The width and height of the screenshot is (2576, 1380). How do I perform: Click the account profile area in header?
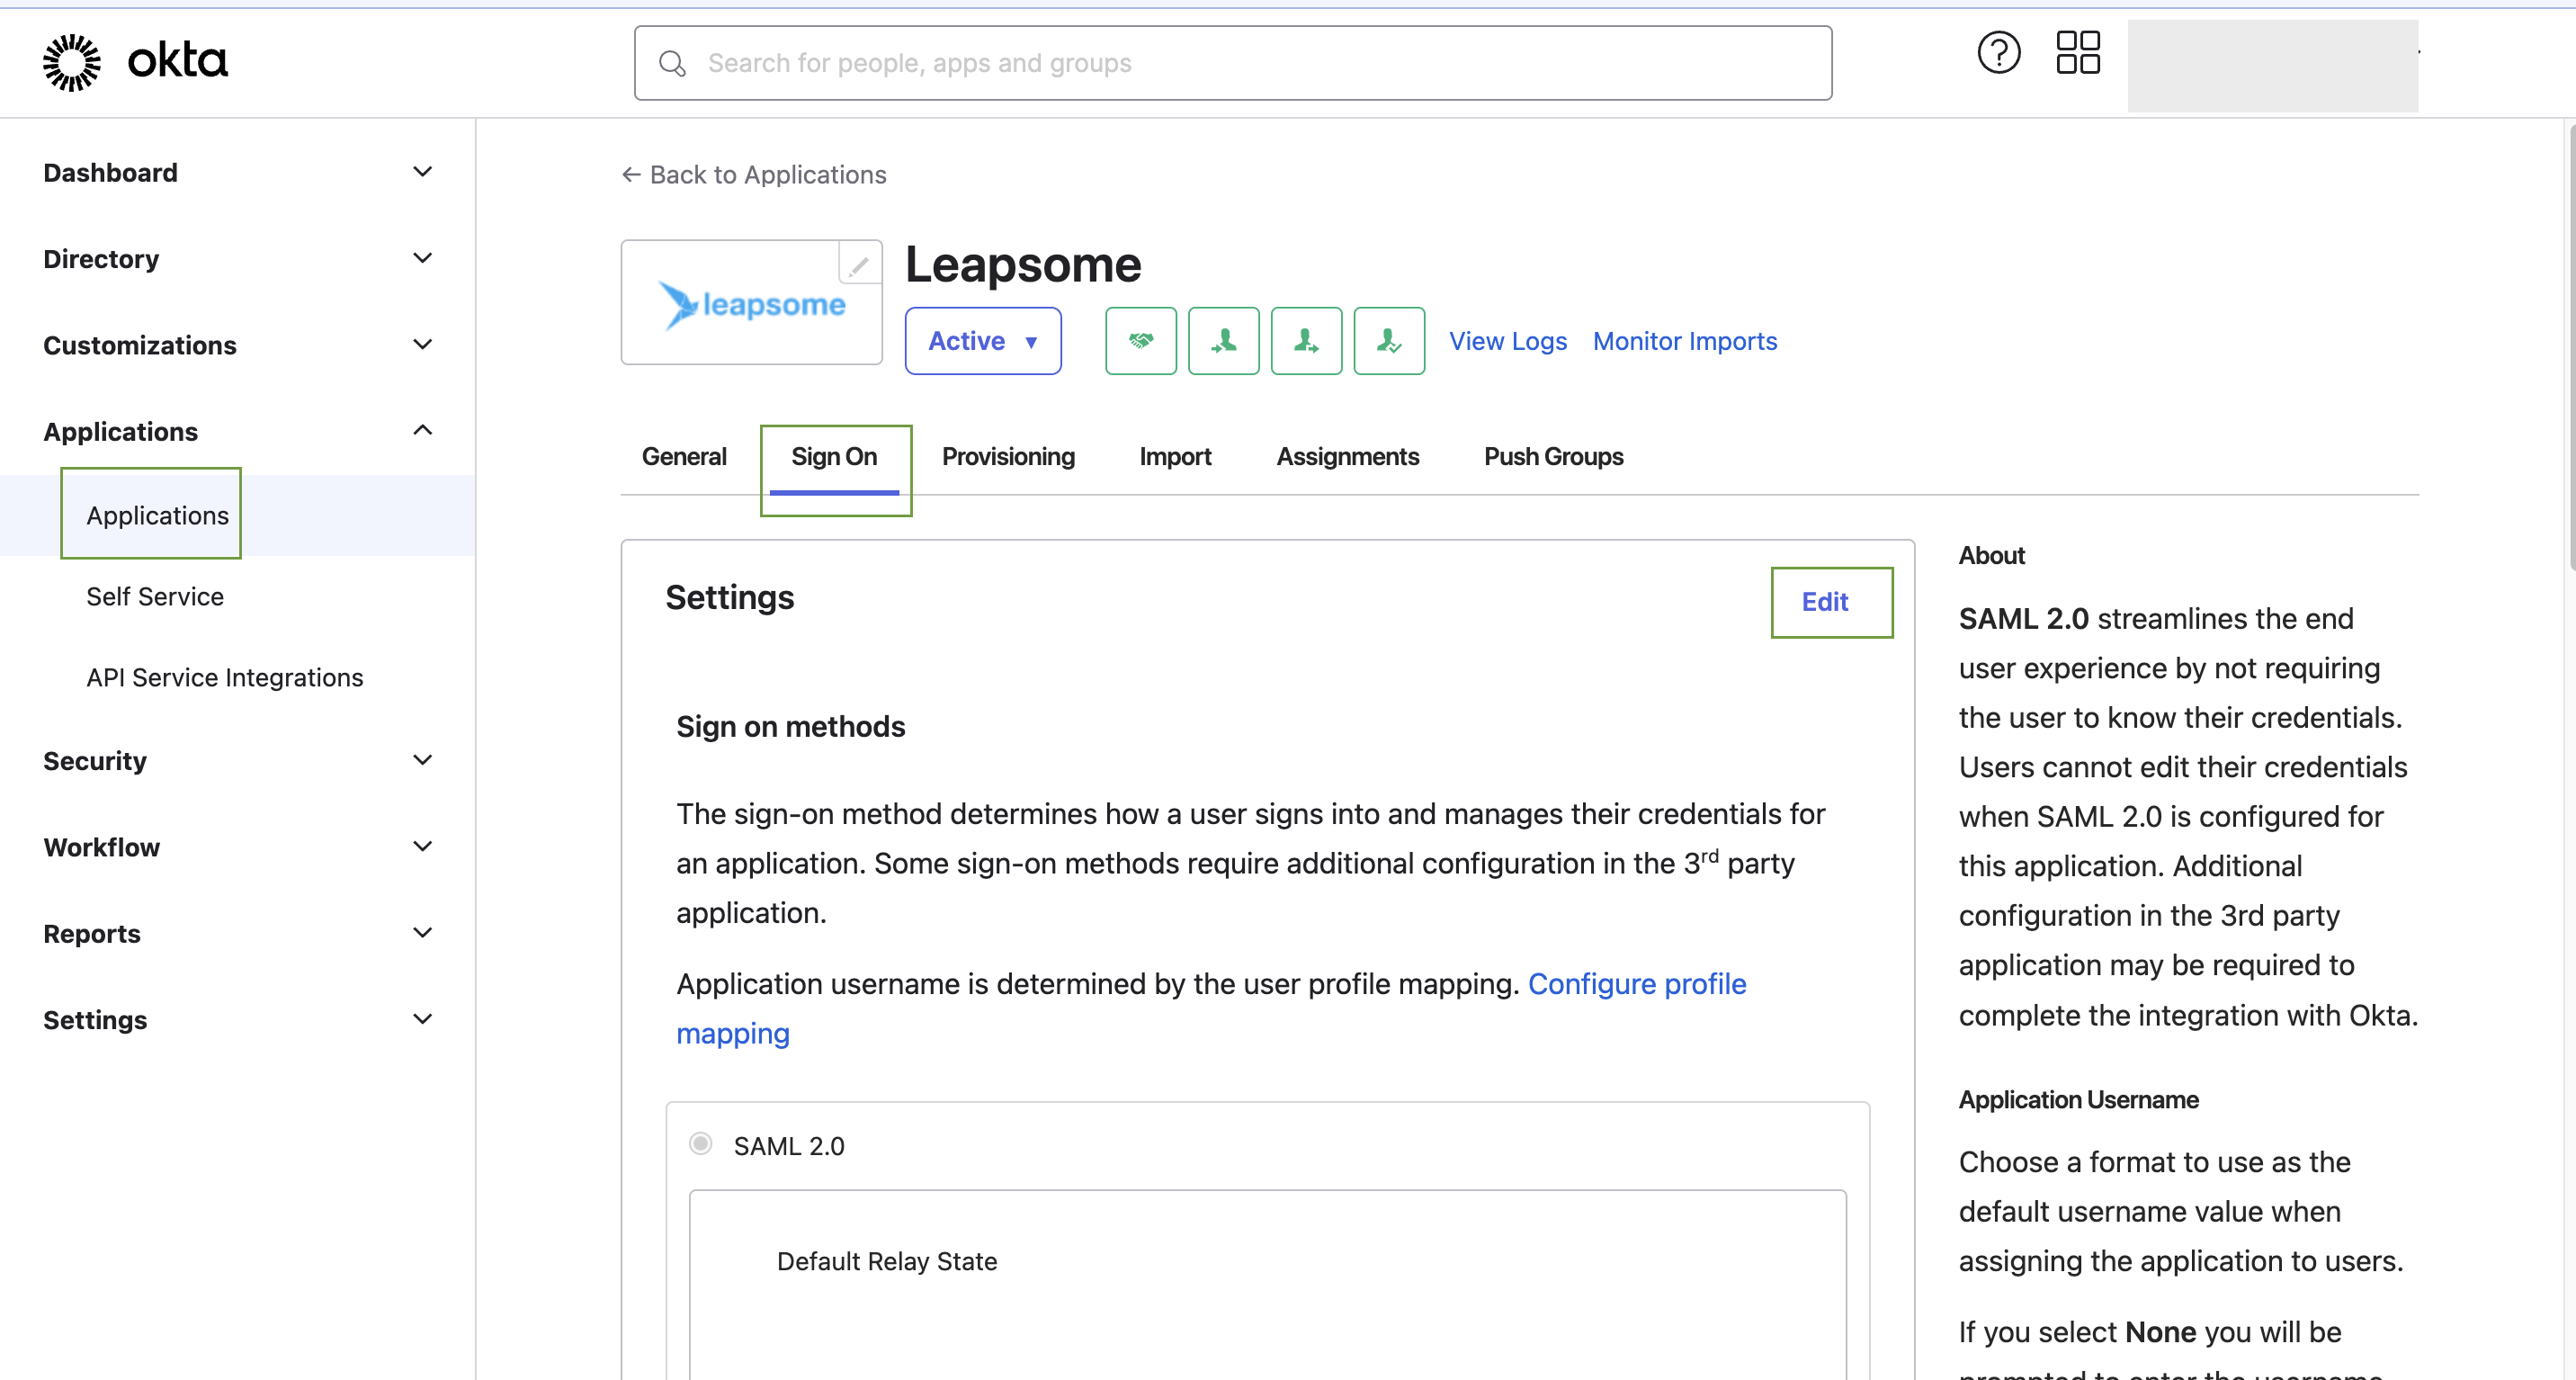tap(2272, 66)
